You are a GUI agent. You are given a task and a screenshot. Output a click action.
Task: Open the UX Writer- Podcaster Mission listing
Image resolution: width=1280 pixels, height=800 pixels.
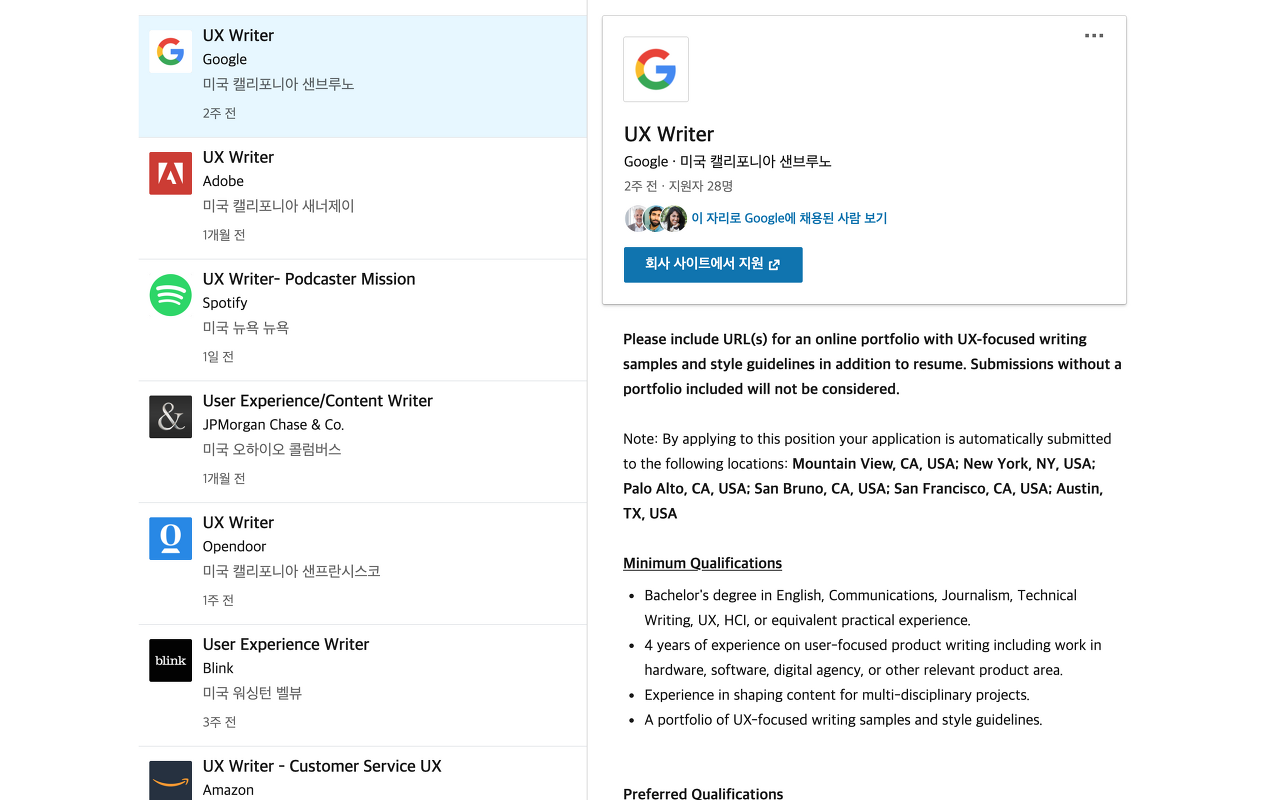309,279
